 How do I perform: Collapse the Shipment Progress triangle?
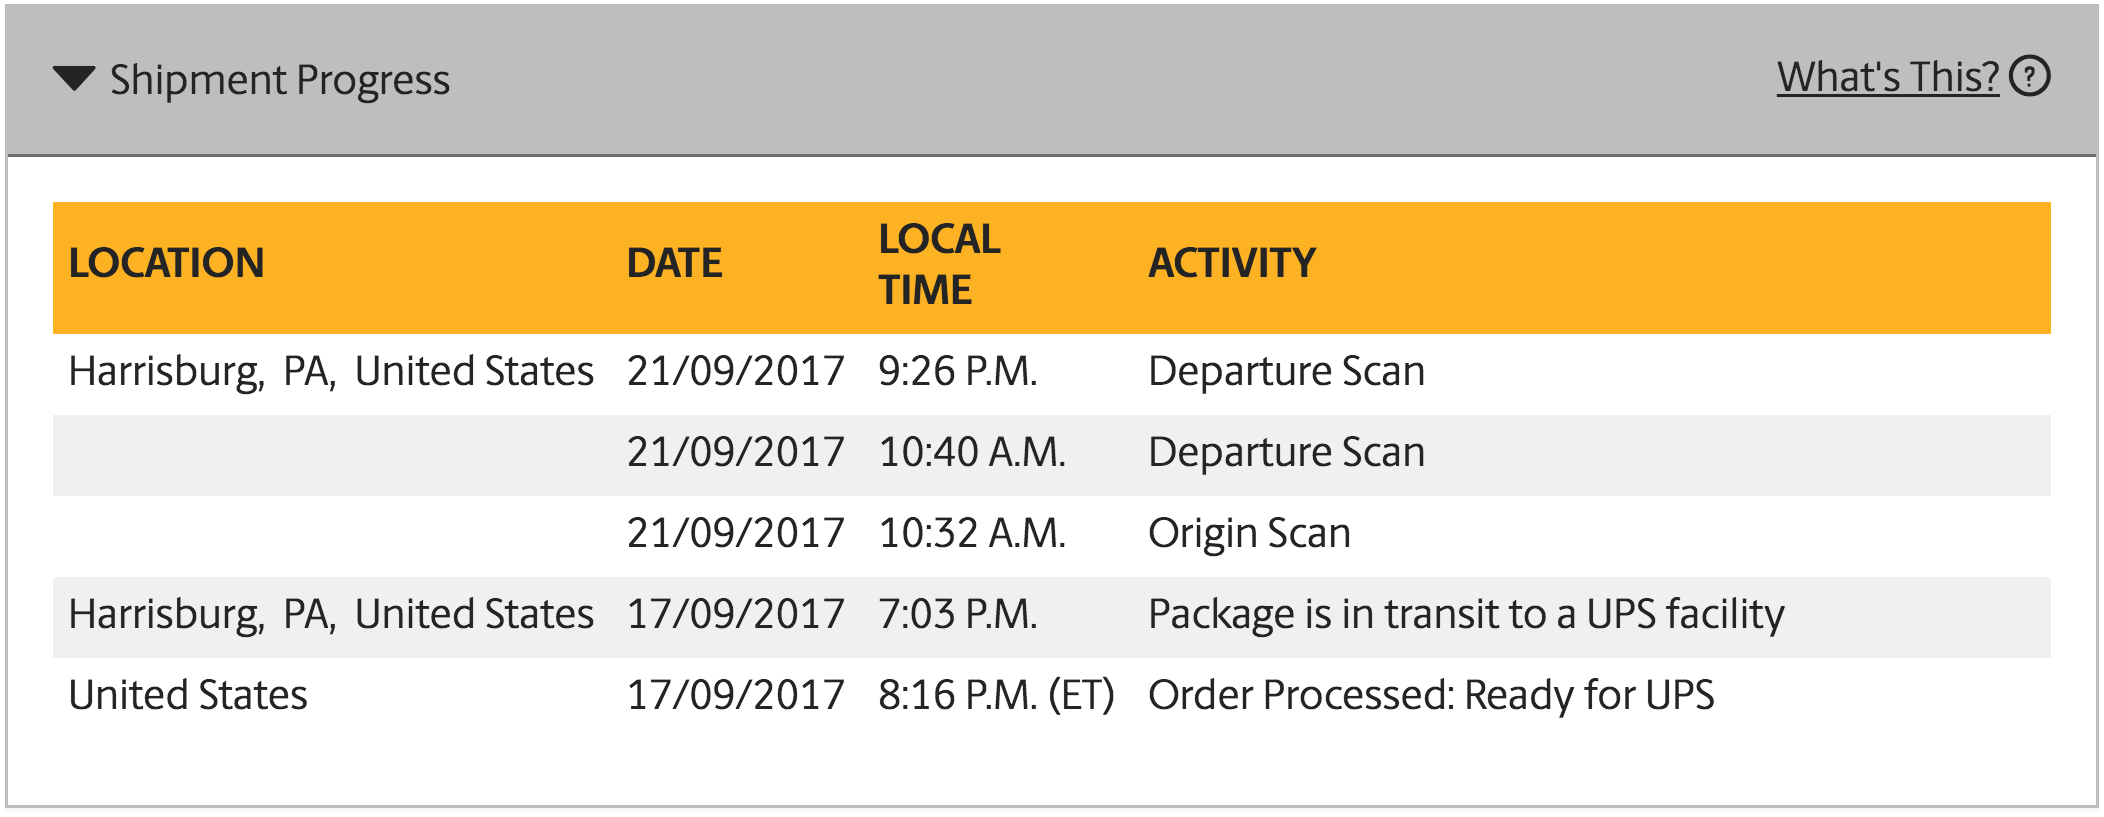[74, 78]
